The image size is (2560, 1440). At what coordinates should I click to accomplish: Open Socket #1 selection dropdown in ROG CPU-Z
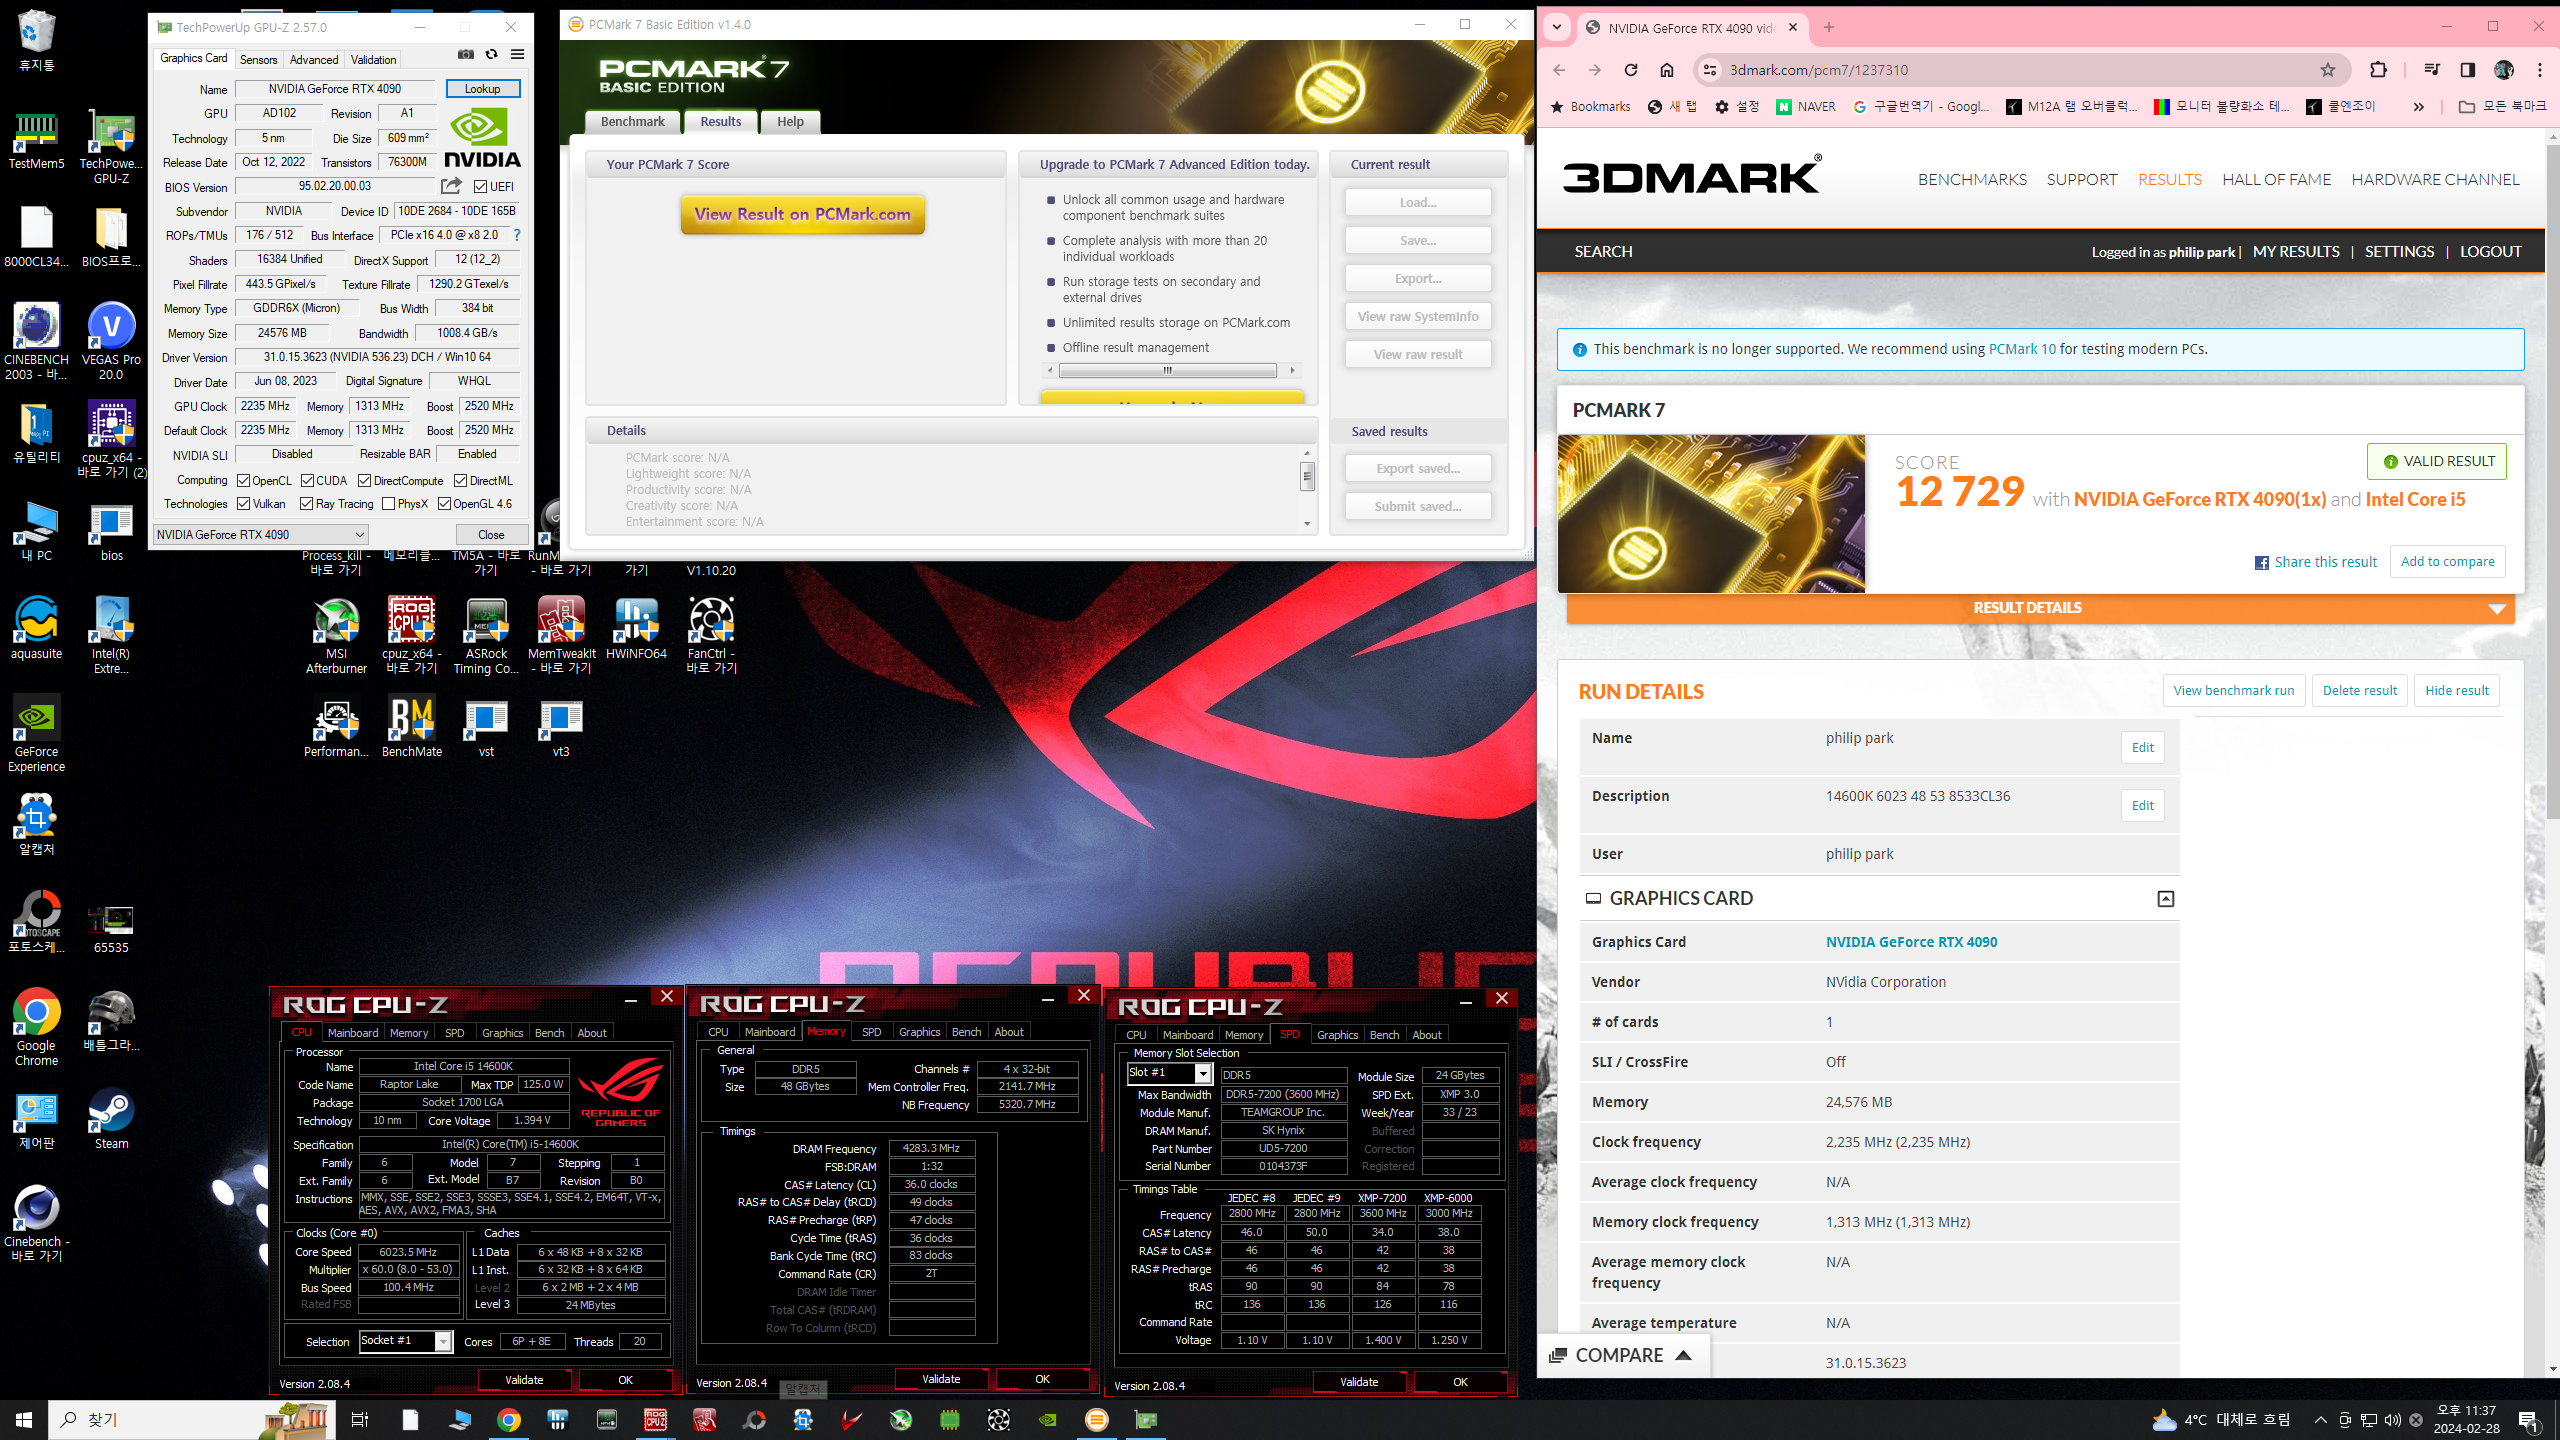click(405, 1341)
